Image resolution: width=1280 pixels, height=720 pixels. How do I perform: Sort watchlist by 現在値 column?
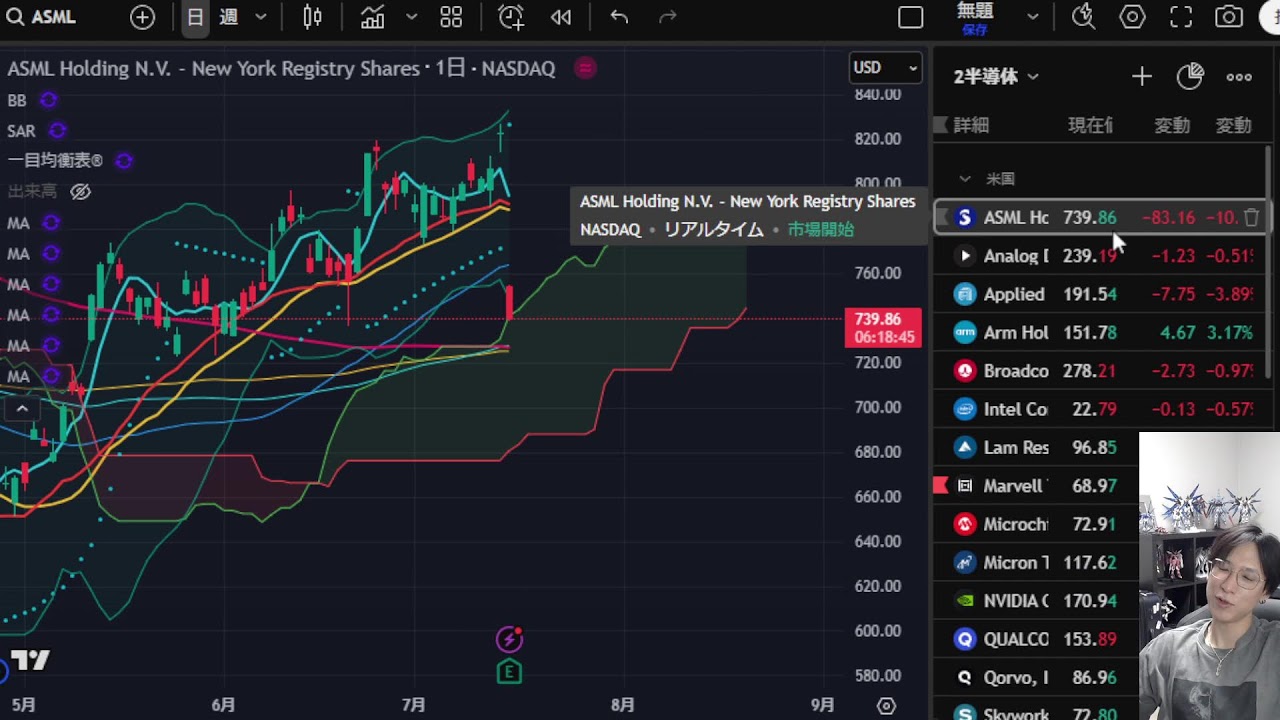[x=1090, y=125]
